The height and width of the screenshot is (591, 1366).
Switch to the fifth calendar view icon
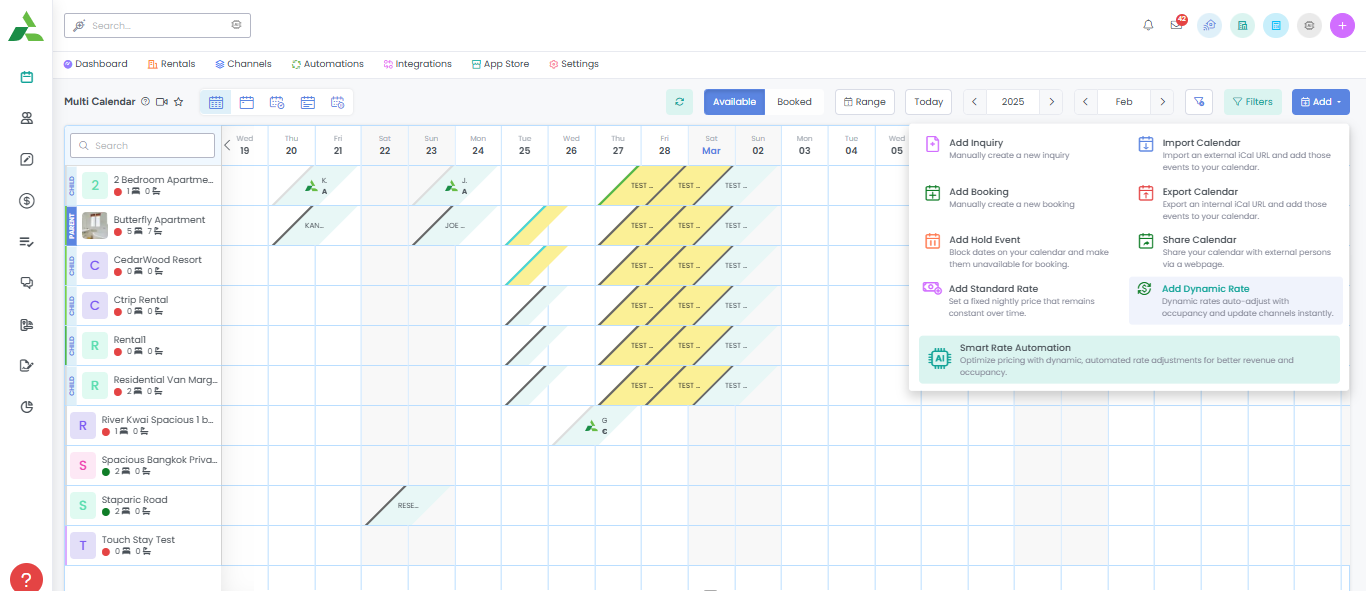pyautogui.click(x=338, y=102)
